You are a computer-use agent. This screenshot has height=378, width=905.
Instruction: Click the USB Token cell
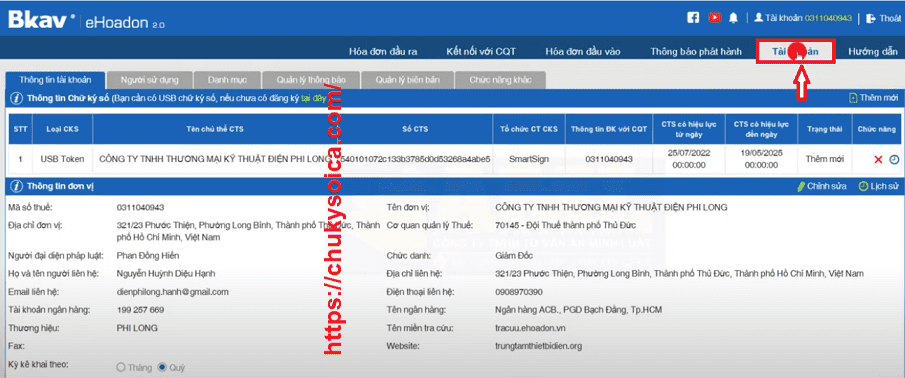(x=62, y=159)
